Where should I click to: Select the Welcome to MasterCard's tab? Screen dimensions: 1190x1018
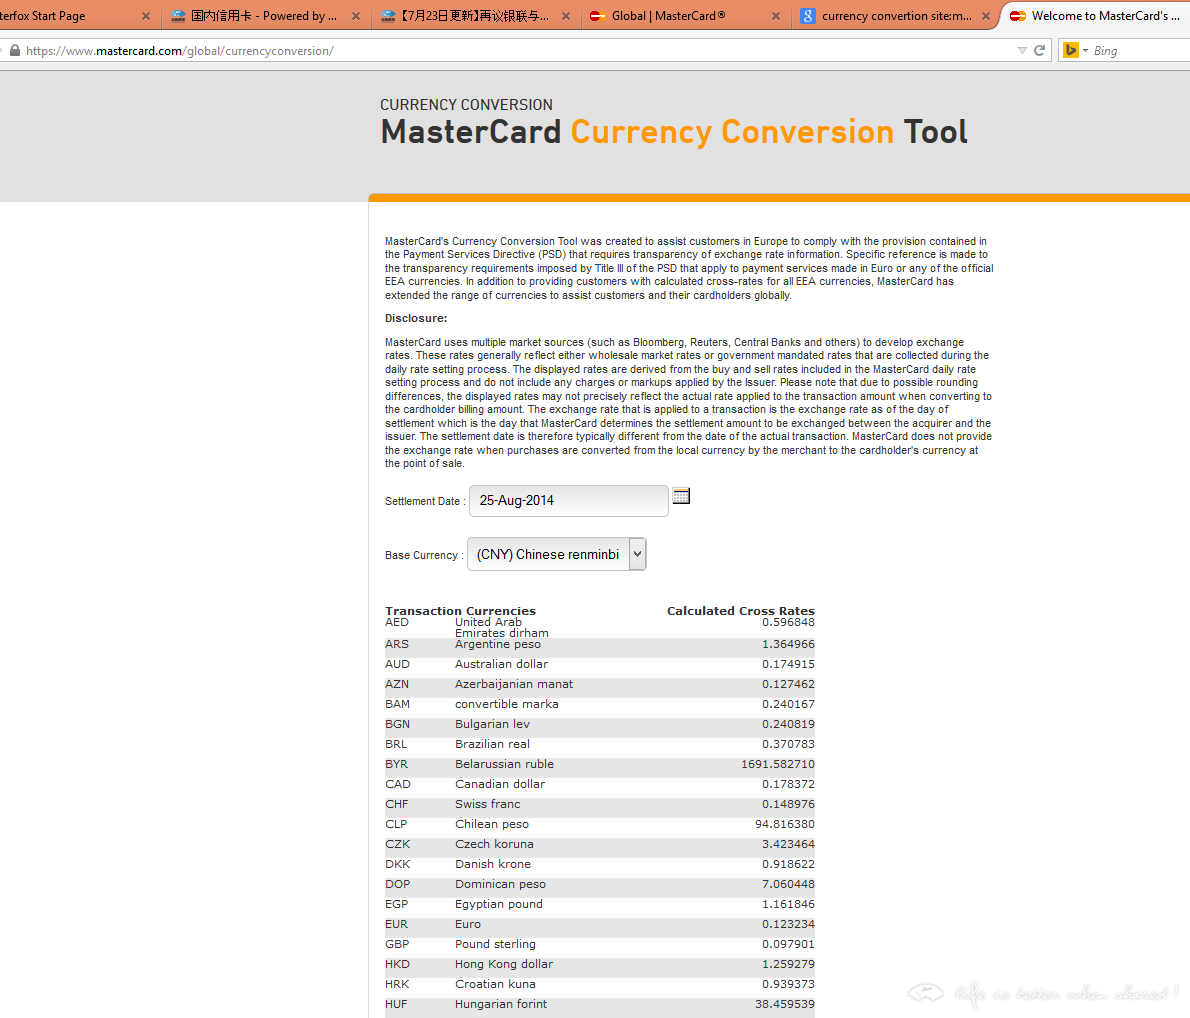1097,16
